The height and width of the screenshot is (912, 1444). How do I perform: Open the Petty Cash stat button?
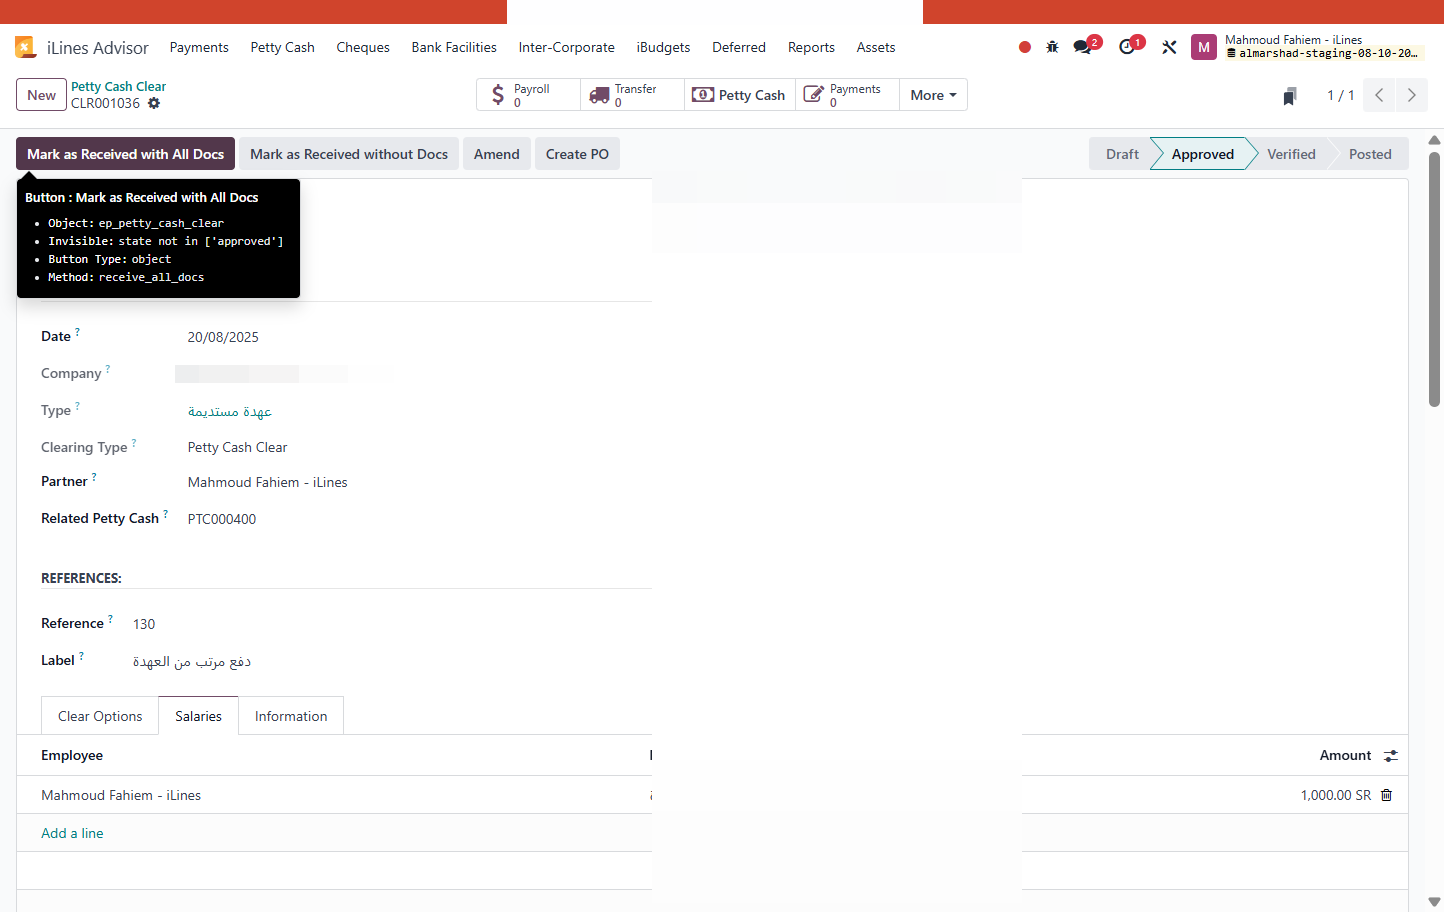[x=740, y=95]
